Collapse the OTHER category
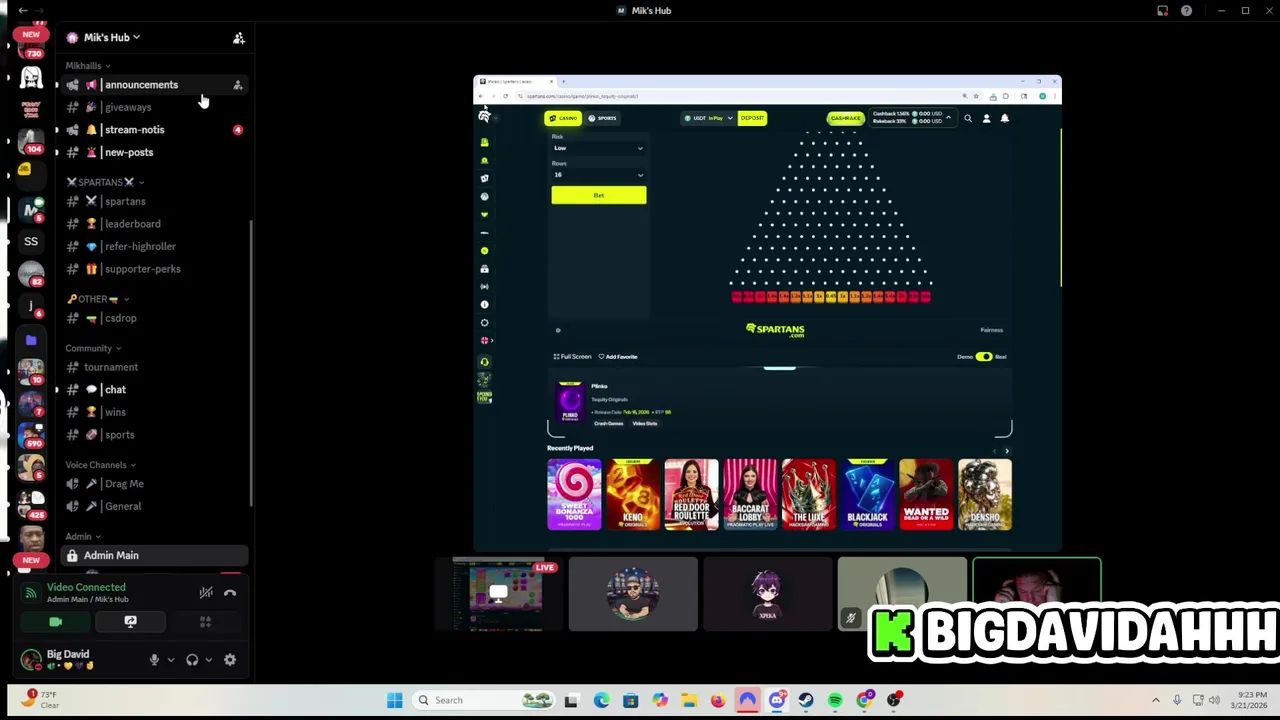Viewport: 1280px width, 720px height. 97,299
